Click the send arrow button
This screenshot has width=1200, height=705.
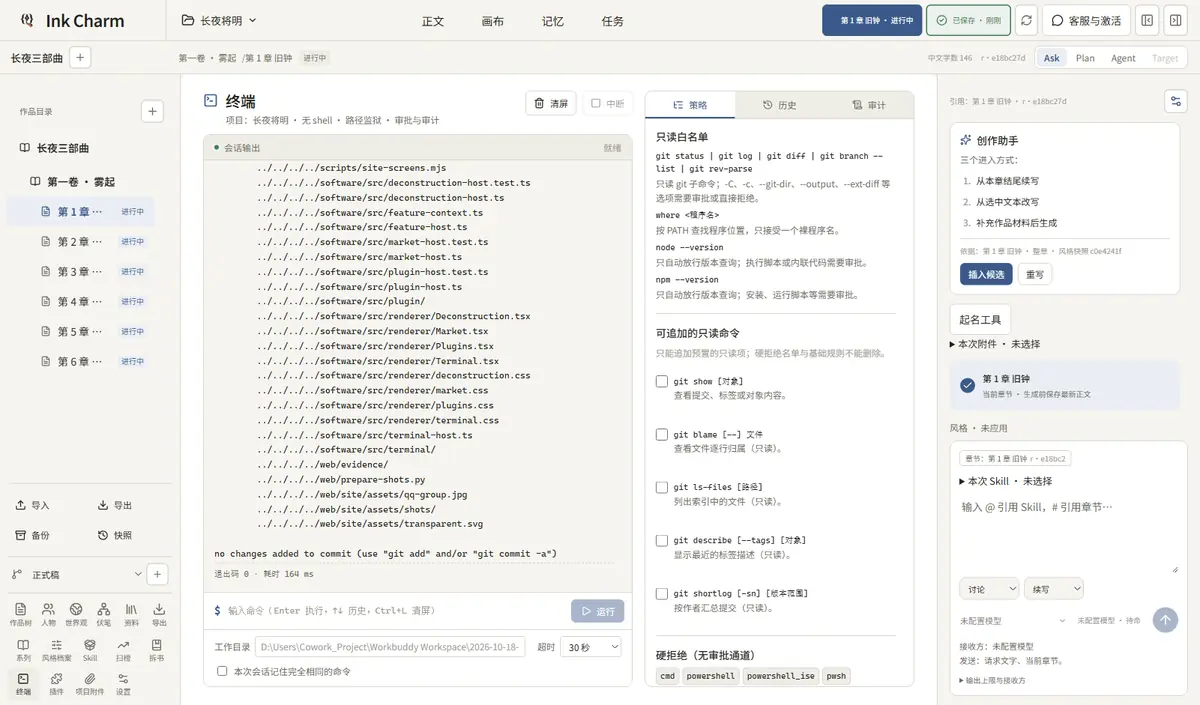click(x=1165, y=620)
